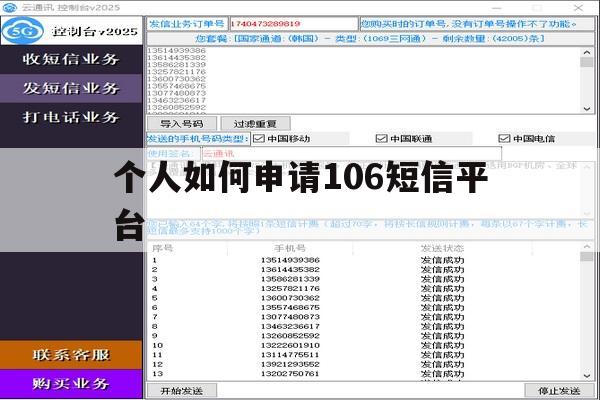Image resolution: width=600 pixels, height=400 pixels.
Task: Click 发送状态 column header
Action: point(442,248)
